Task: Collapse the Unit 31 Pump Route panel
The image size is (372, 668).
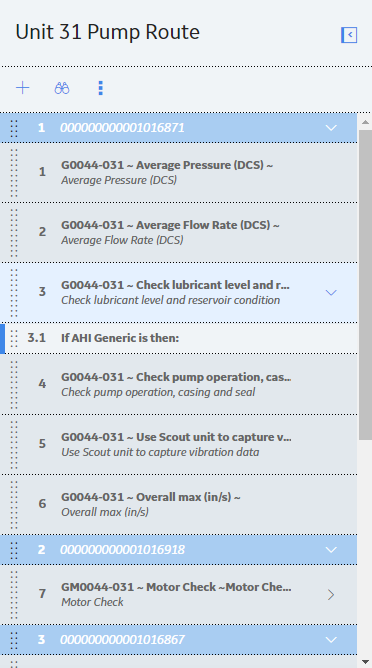Action: coord(349,35)
